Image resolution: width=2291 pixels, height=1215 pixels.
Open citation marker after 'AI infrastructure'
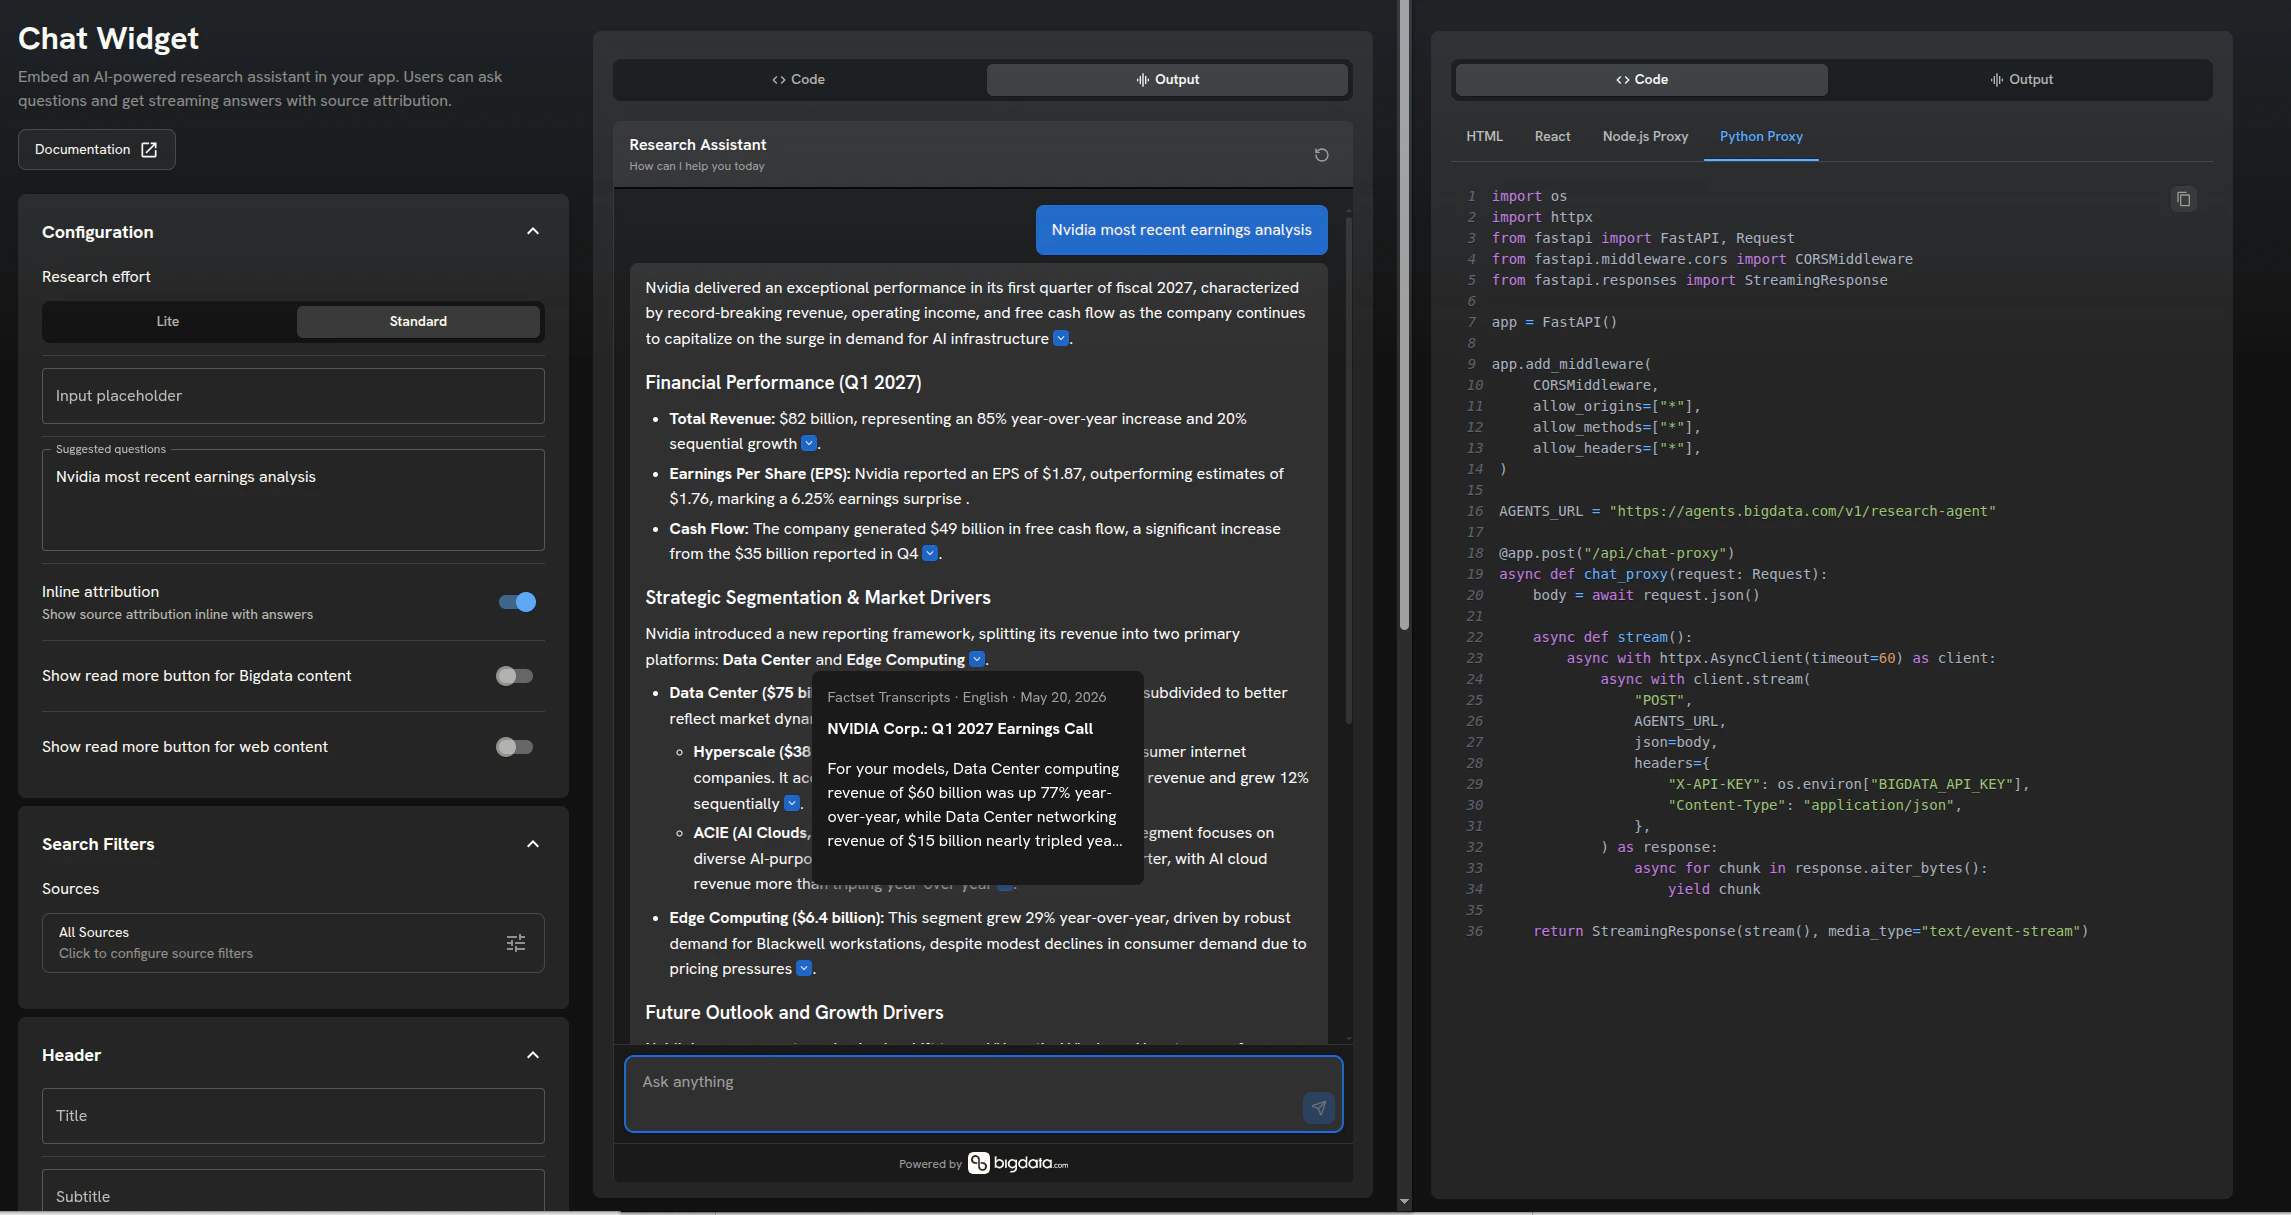(1061, 338)
